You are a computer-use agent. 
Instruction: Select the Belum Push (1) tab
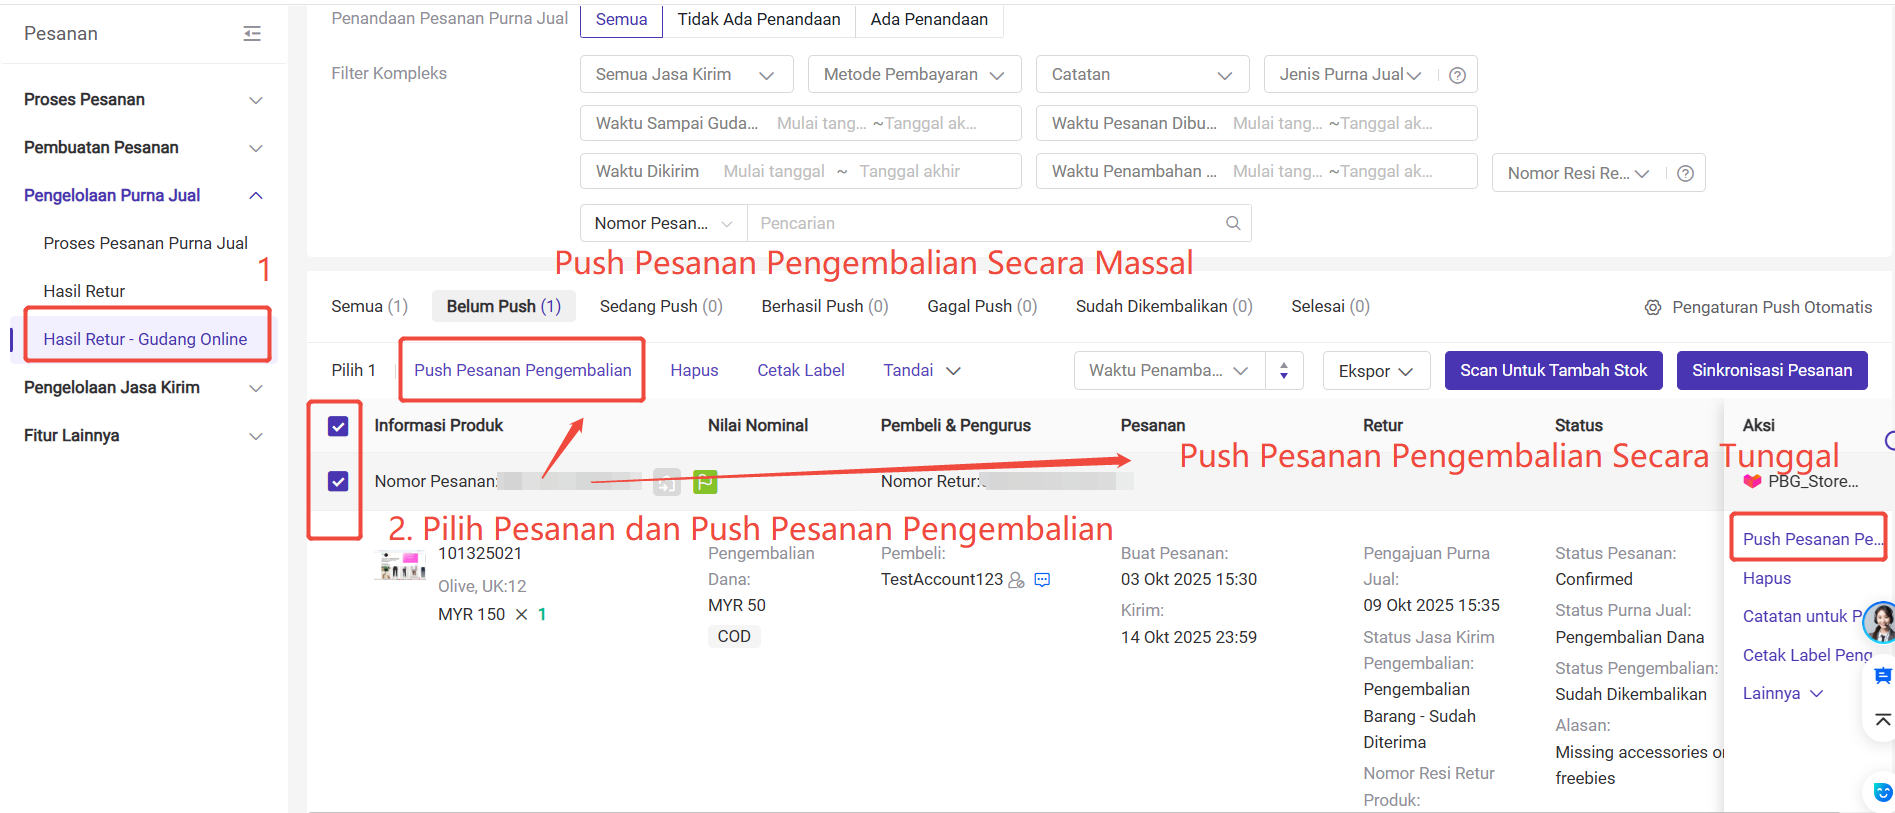[504, 306]
